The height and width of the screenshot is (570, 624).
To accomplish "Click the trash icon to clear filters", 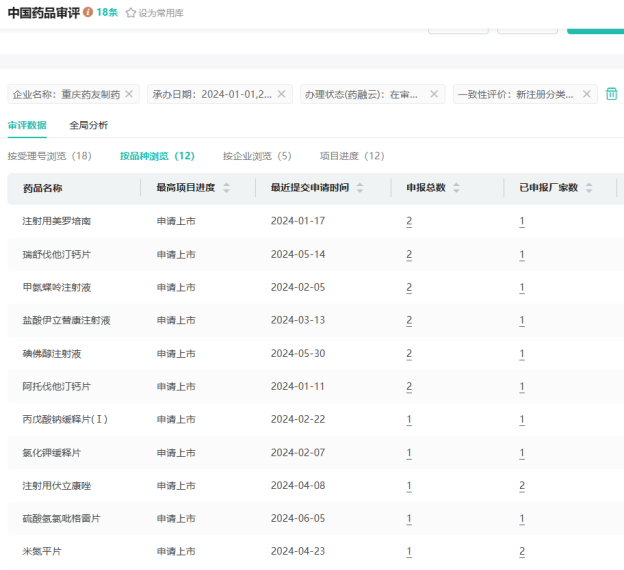I will point(612,94).
